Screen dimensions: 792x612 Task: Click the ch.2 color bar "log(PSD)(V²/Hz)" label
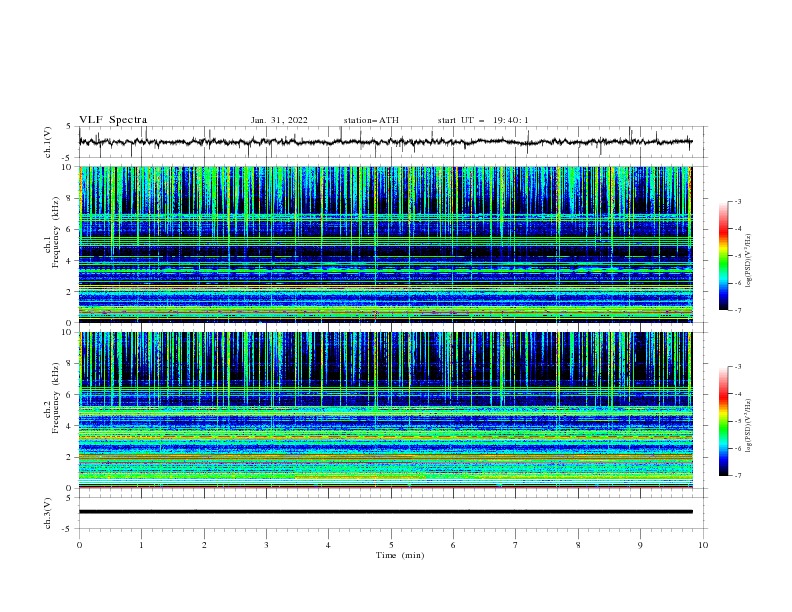coord(749,425)
